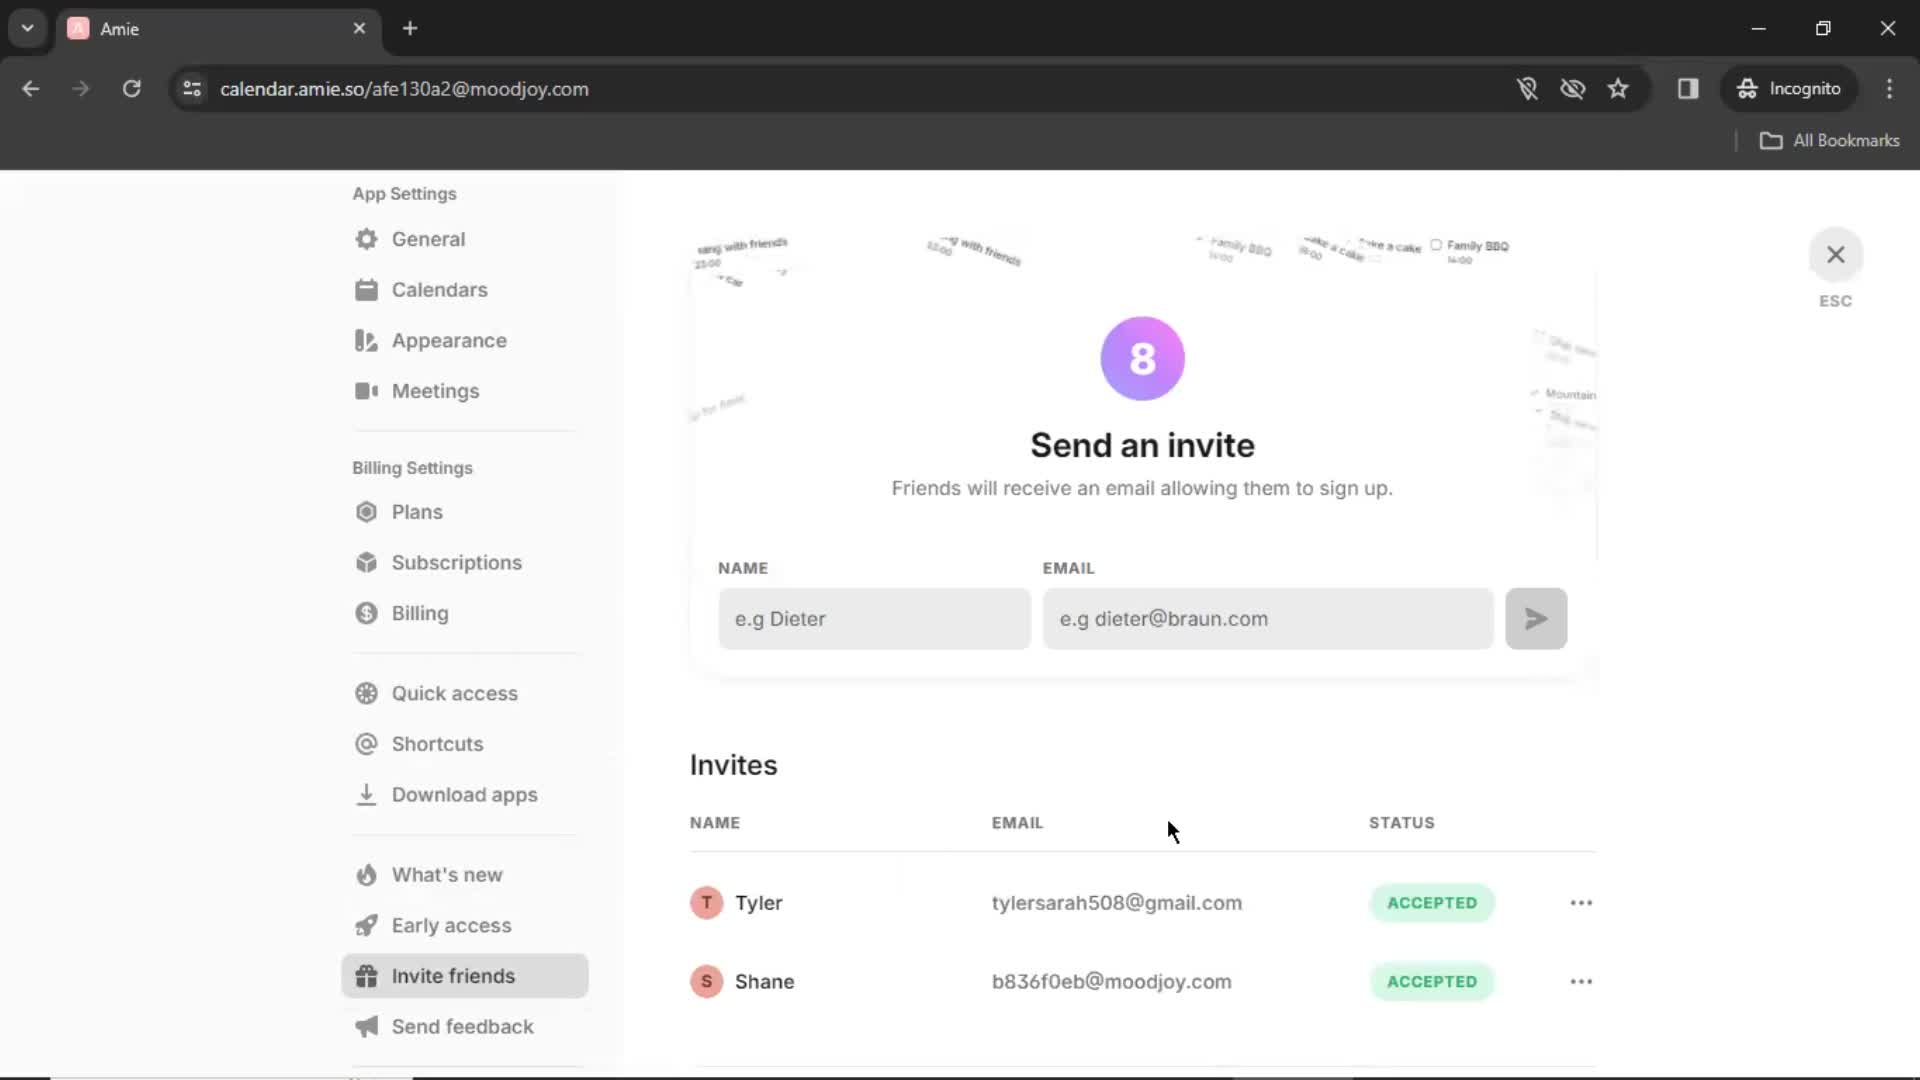
Task: Expand Tyler's accepted invite details
Action: click(1581, 902)
